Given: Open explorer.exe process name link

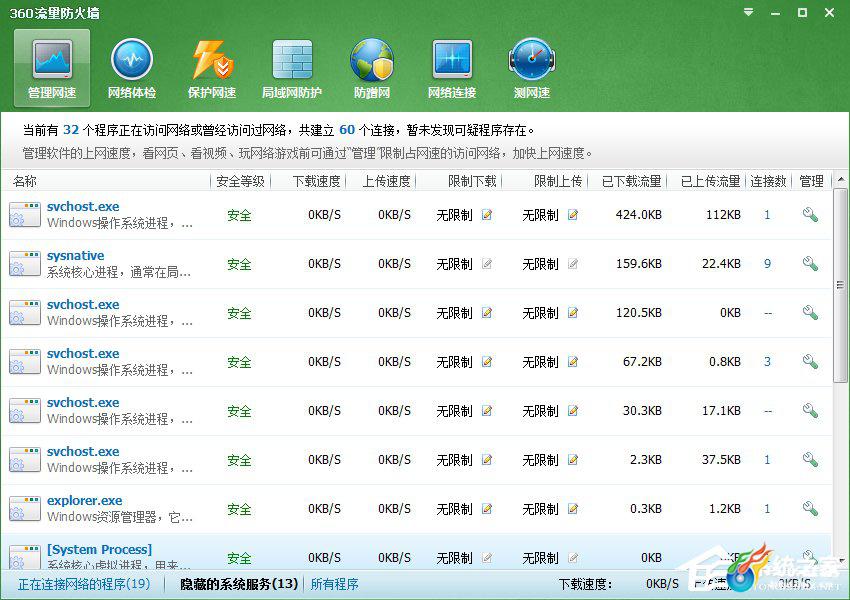Looking at the screenshot, I should (x=85, y=500).
